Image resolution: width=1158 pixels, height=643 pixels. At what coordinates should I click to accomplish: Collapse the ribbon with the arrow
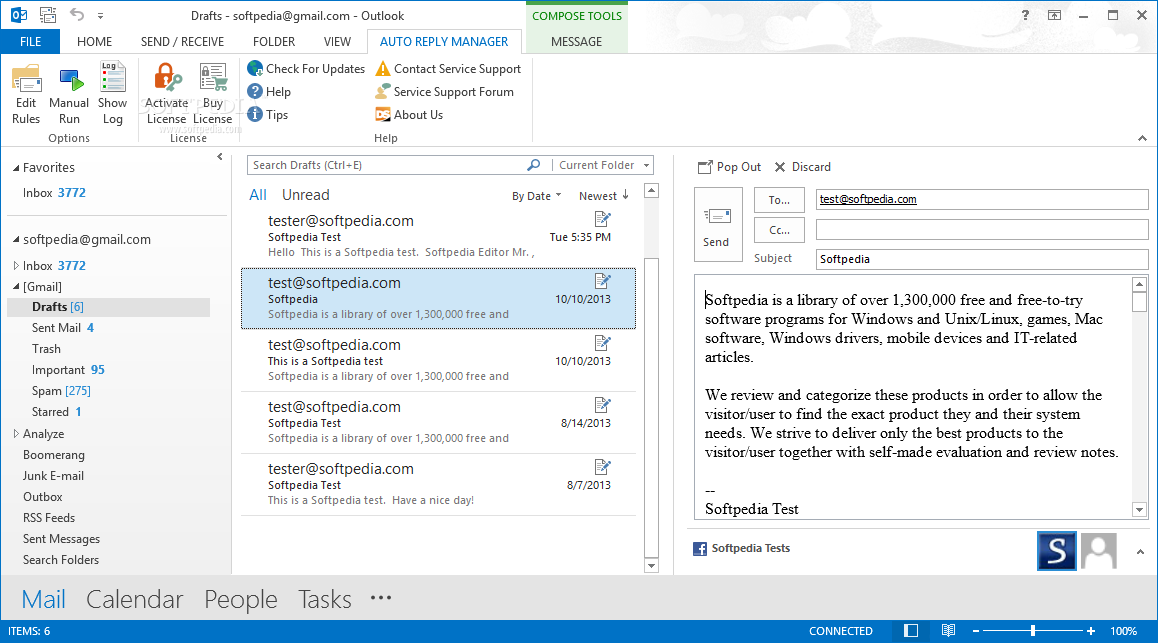pos(1142,138)
